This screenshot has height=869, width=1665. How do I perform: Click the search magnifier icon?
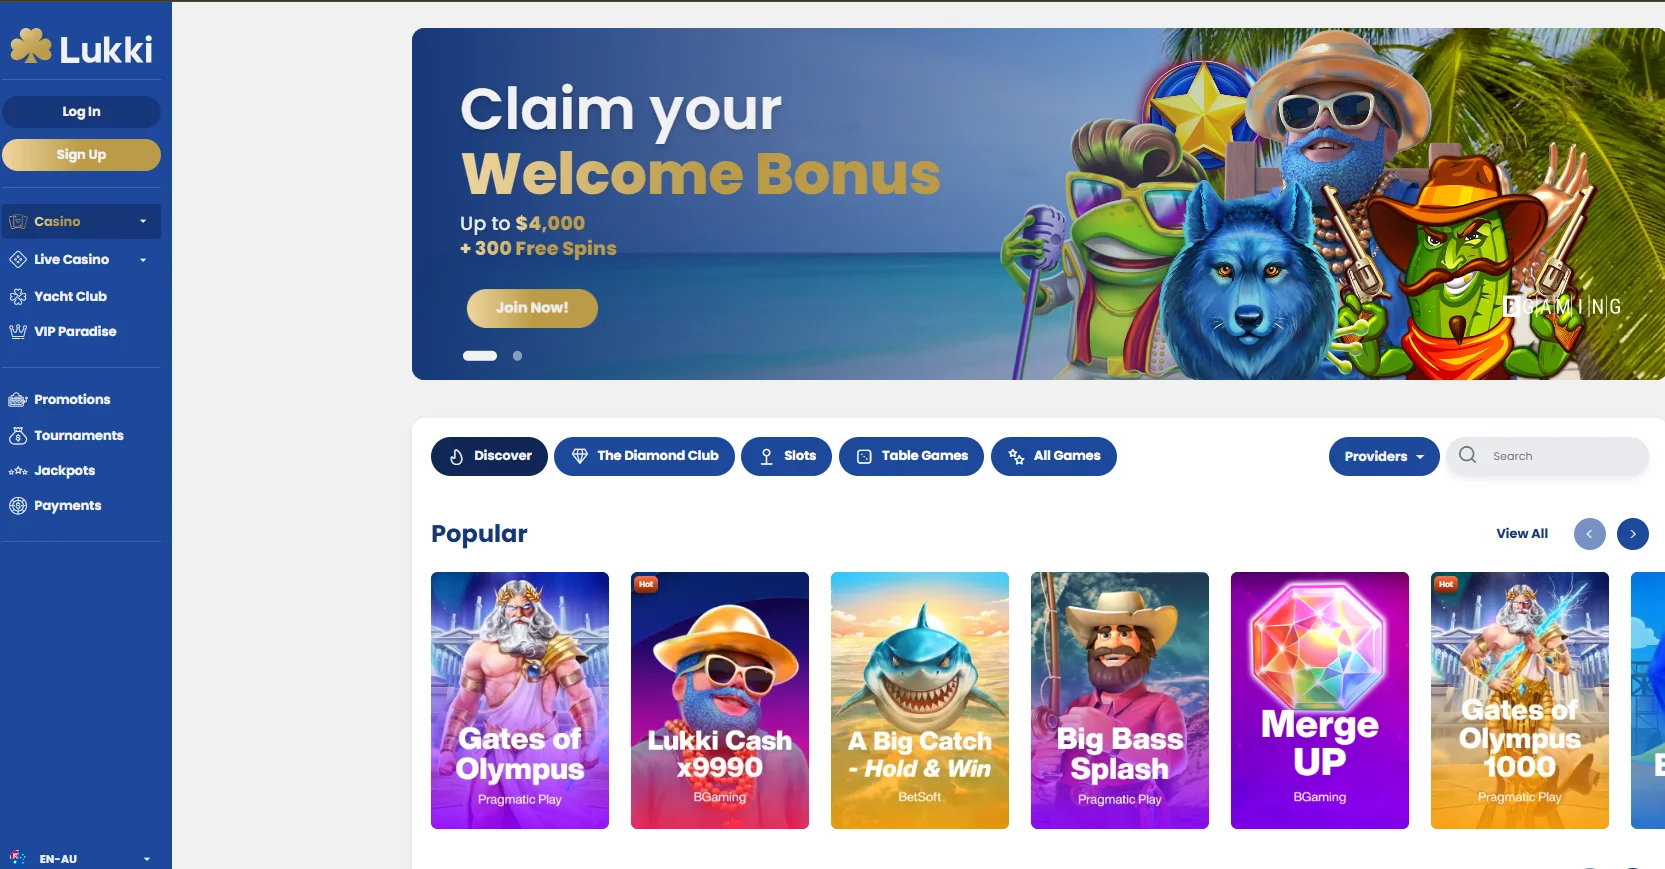[1467, 455]
